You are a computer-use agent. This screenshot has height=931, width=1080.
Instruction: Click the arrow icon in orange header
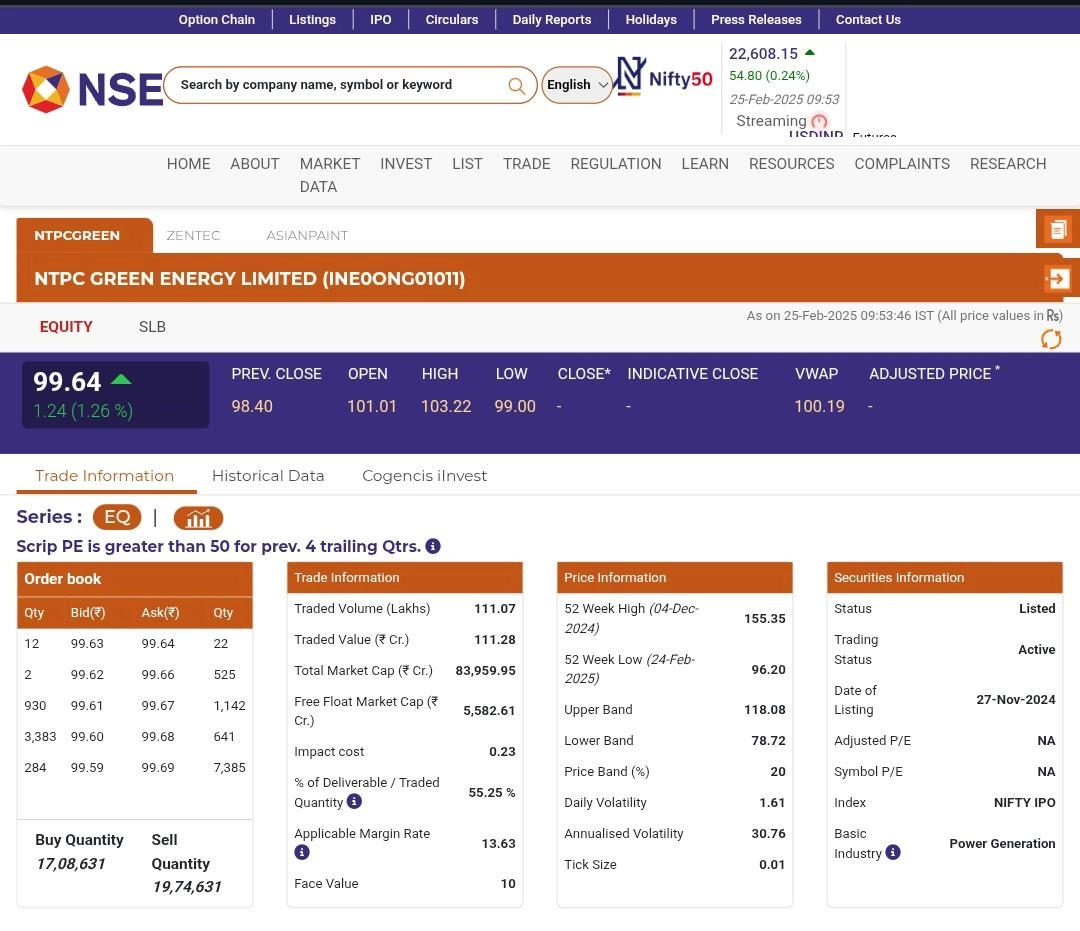[x=1057, y=279]
